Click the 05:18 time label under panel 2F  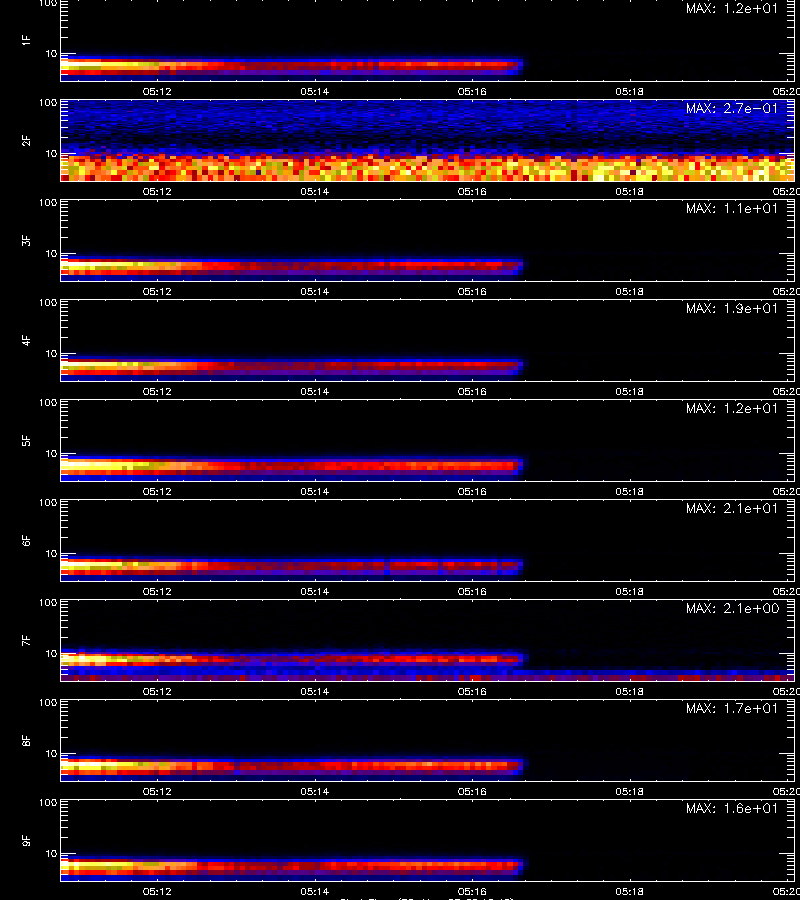(630, 191)
